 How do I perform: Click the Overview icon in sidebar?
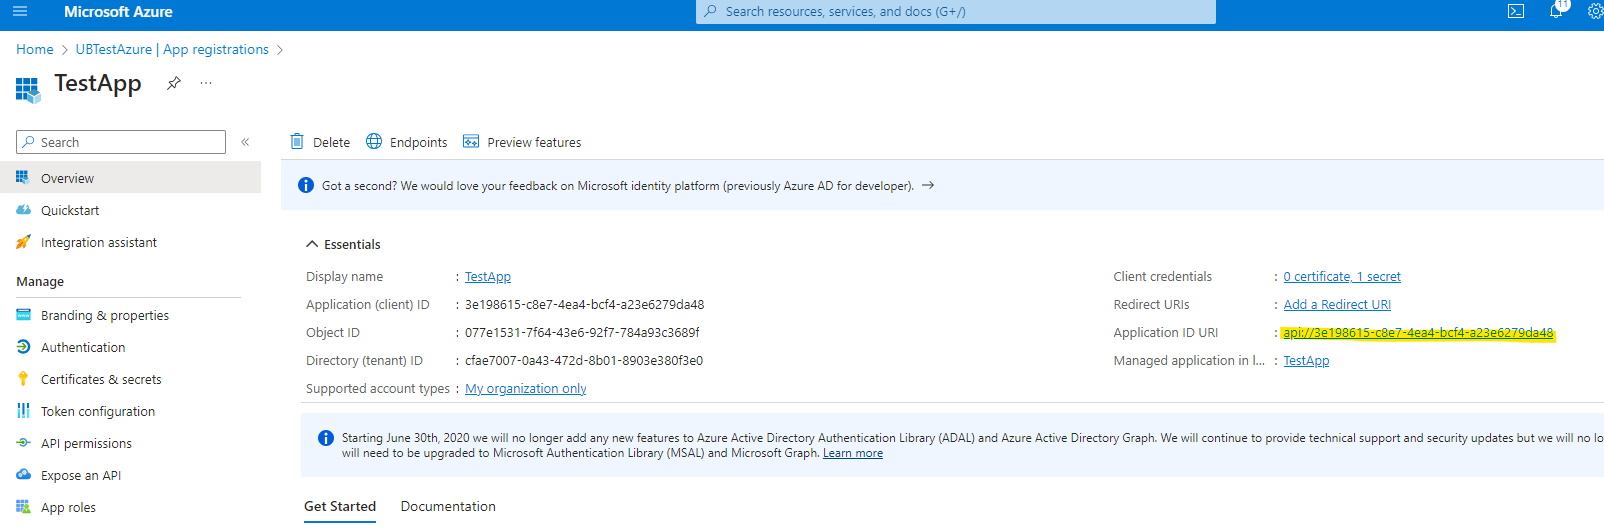[x=23, y=178]
